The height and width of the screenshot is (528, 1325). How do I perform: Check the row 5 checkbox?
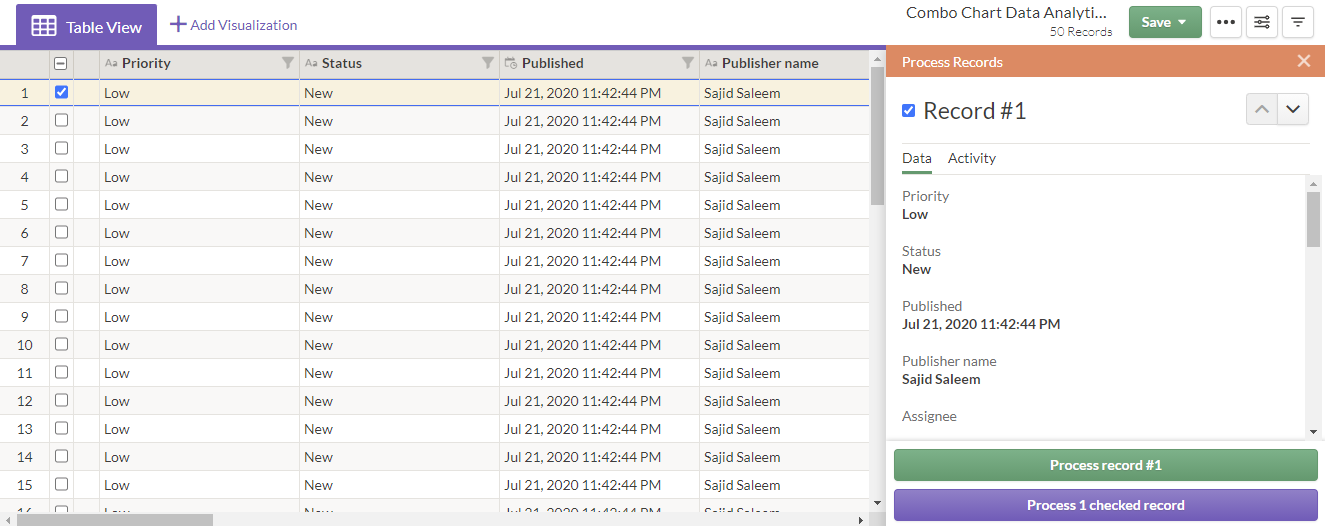point(61,204)
